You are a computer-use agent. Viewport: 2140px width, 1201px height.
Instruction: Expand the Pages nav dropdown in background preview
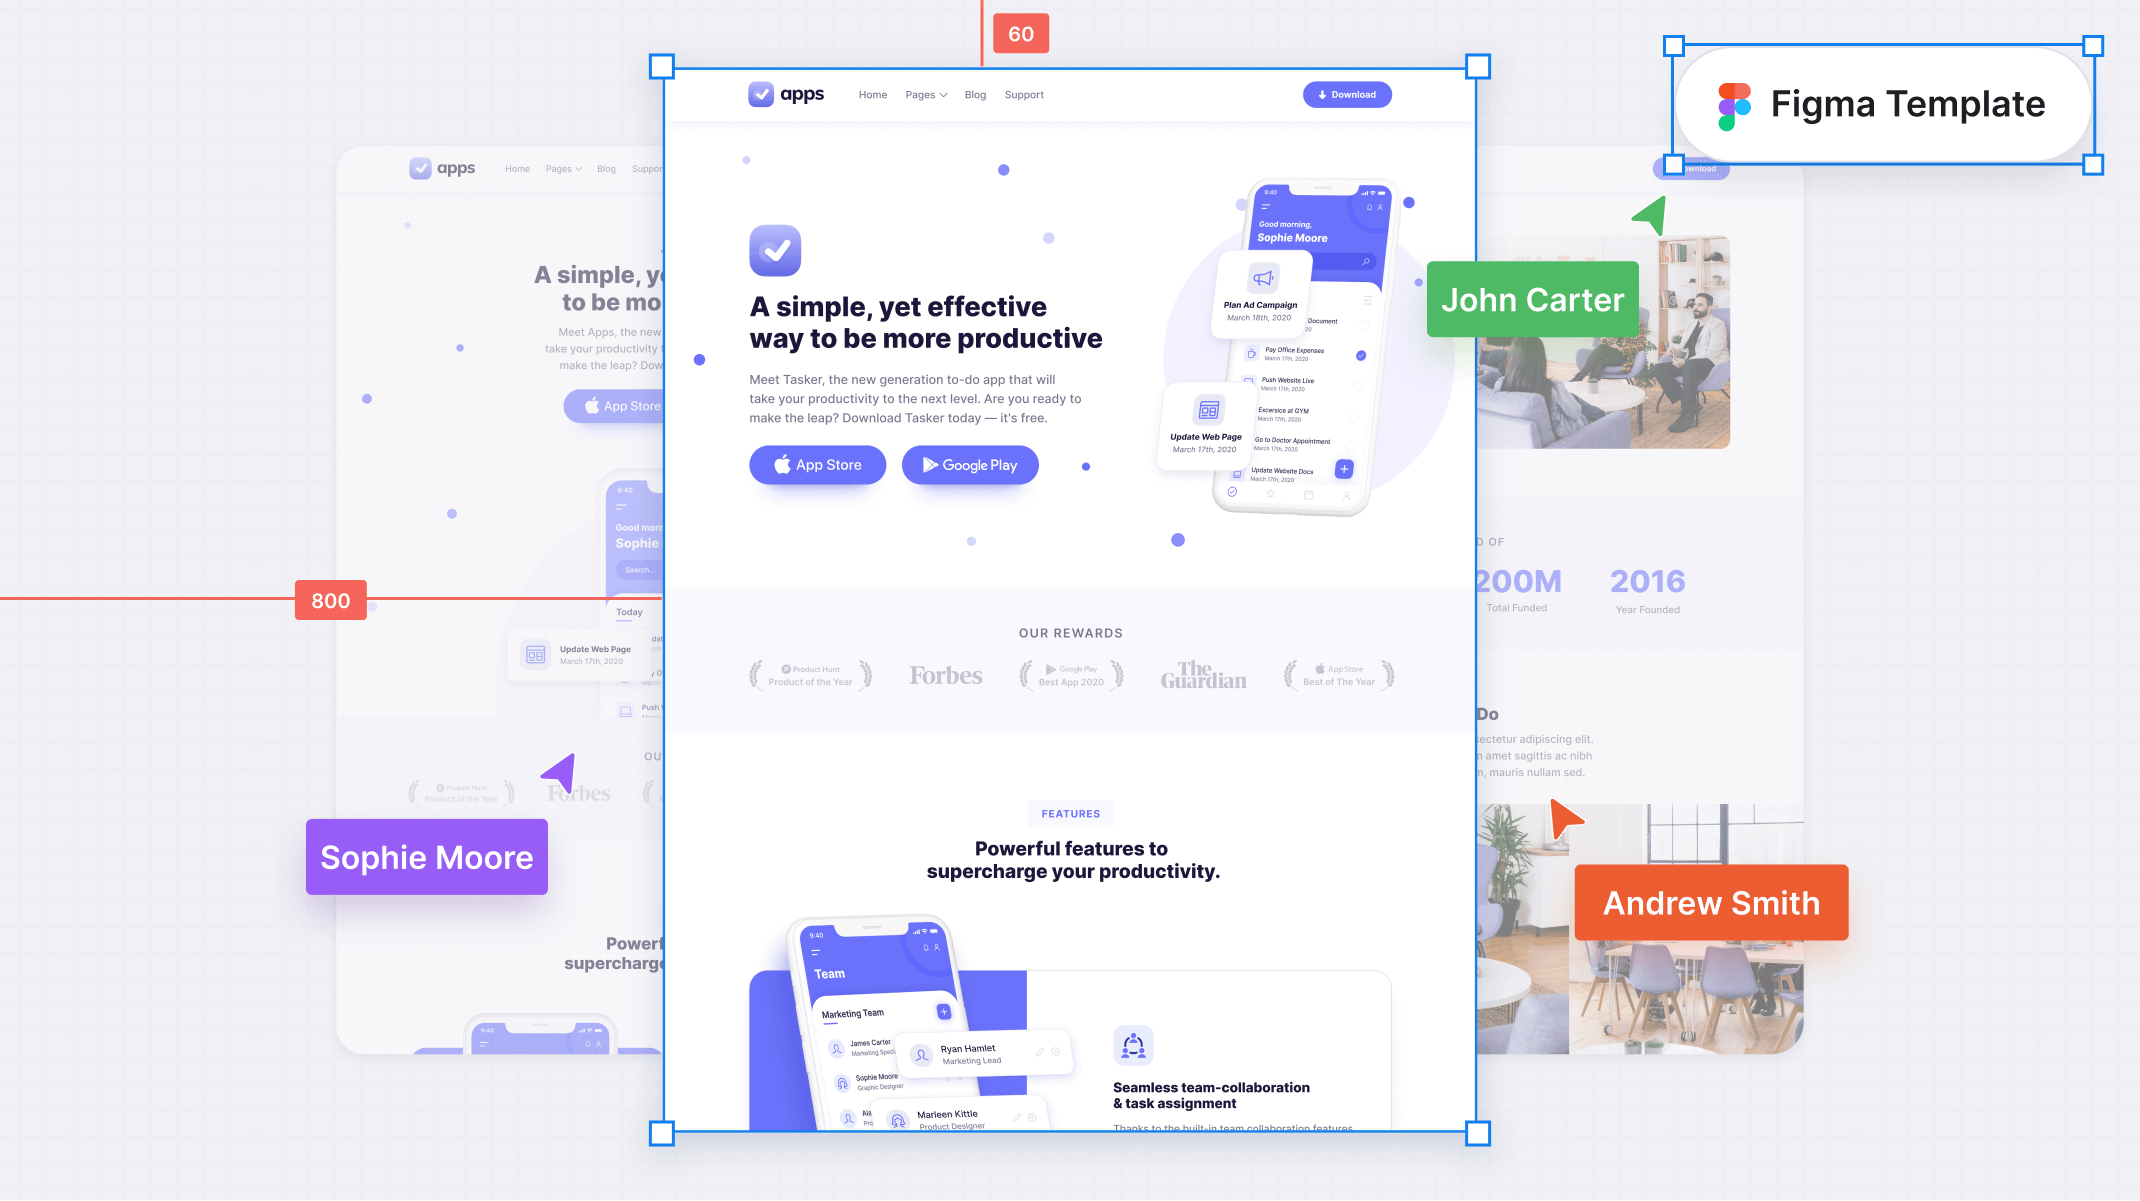click(x=564, y=168)
